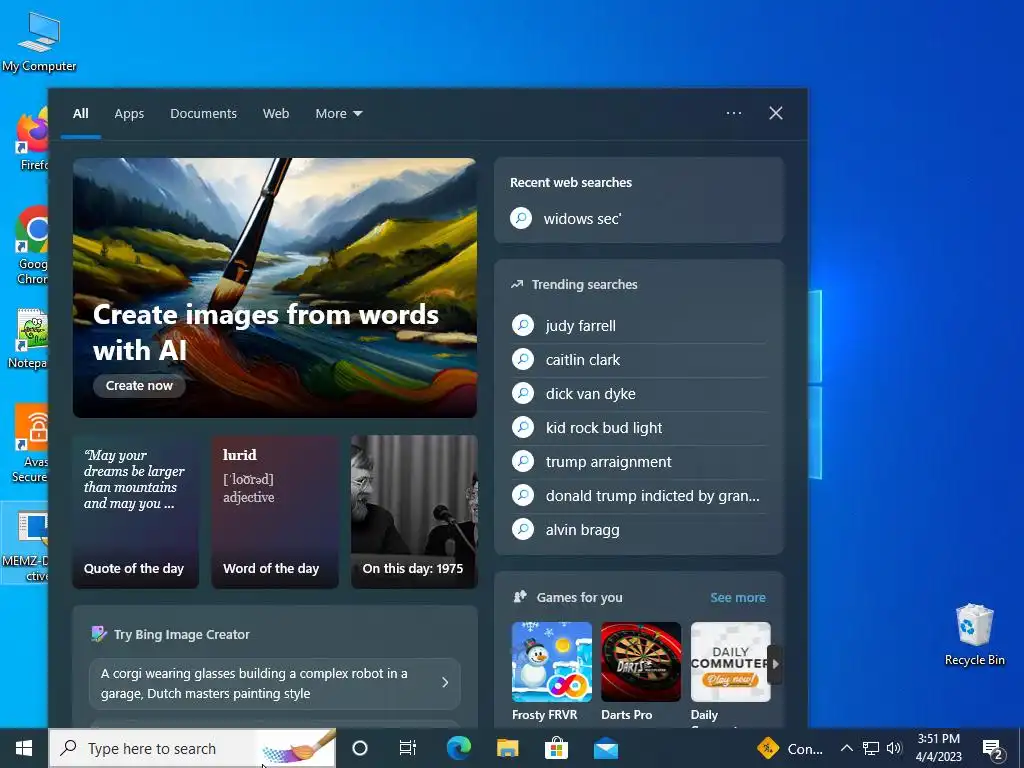Open the Create images with AI banner
Screen dimensions: 1024x768
(275, 287)
